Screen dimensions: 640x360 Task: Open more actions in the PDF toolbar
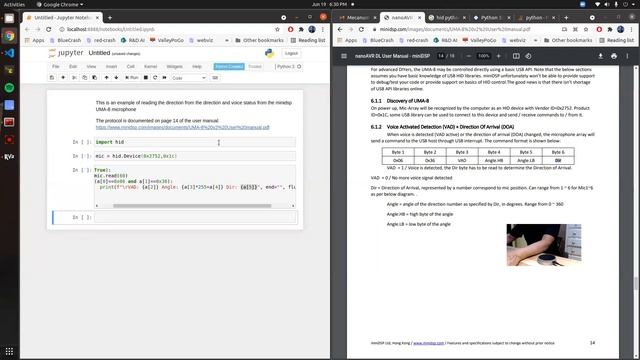pos(627,56)
